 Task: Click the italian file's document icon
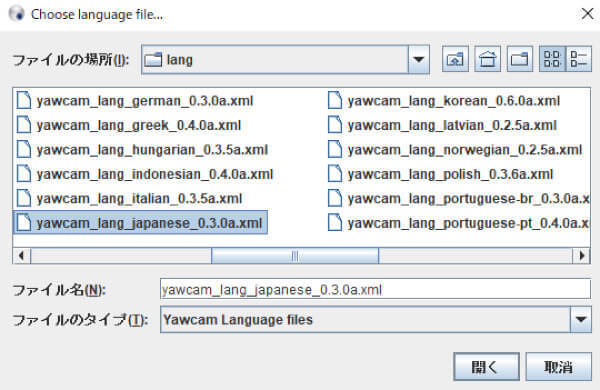(x=24, y=199)
